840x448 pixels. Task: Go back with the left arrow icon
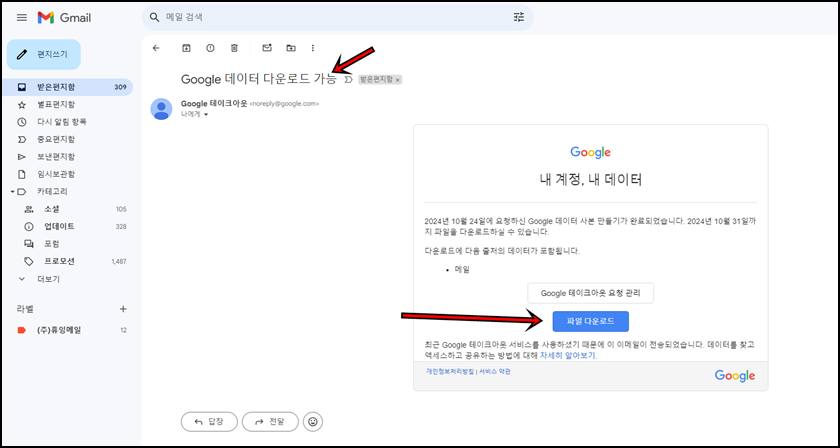coord(156,48)
